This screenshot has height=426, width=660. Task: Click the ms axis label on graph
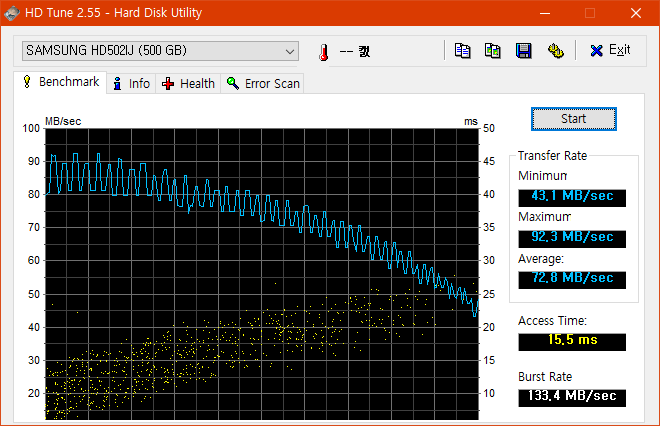tap(471, 121)
